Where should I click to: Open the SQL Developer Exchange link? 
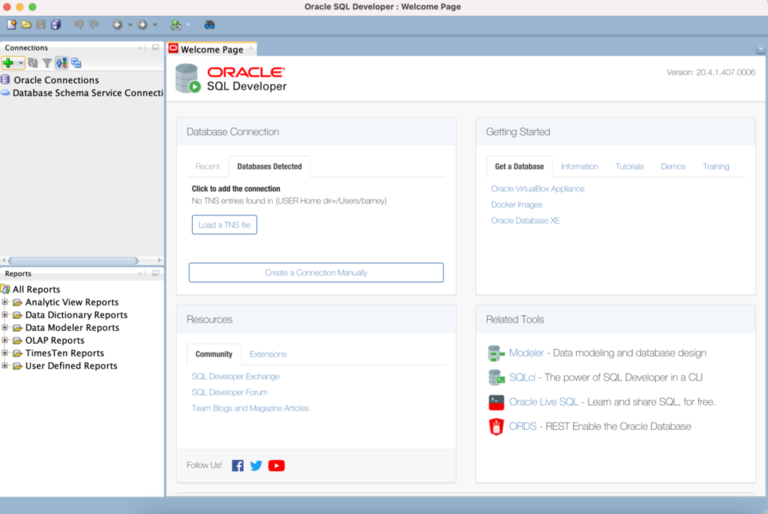click(235, 376)
